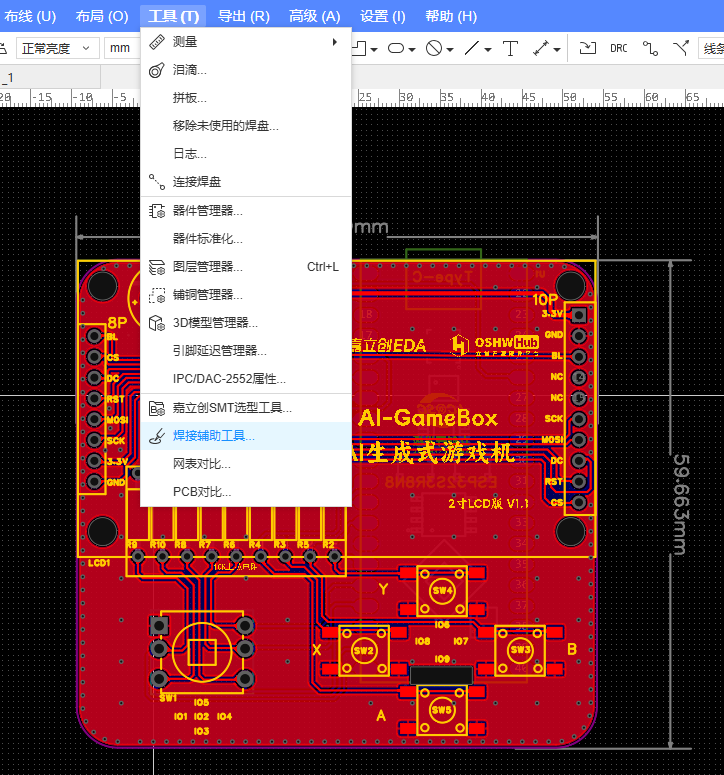Select the polyline shape tool icon

[x=359, y=48]
